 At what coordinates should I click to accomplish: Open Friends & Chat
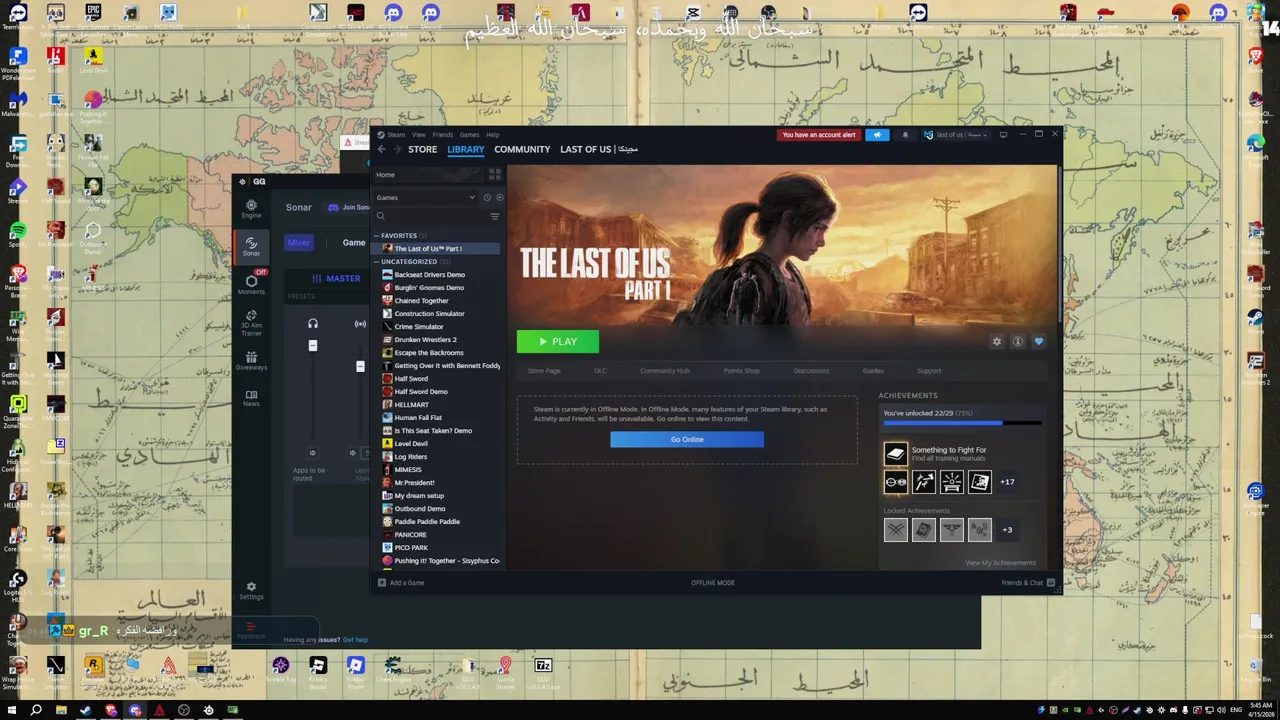1028,583
